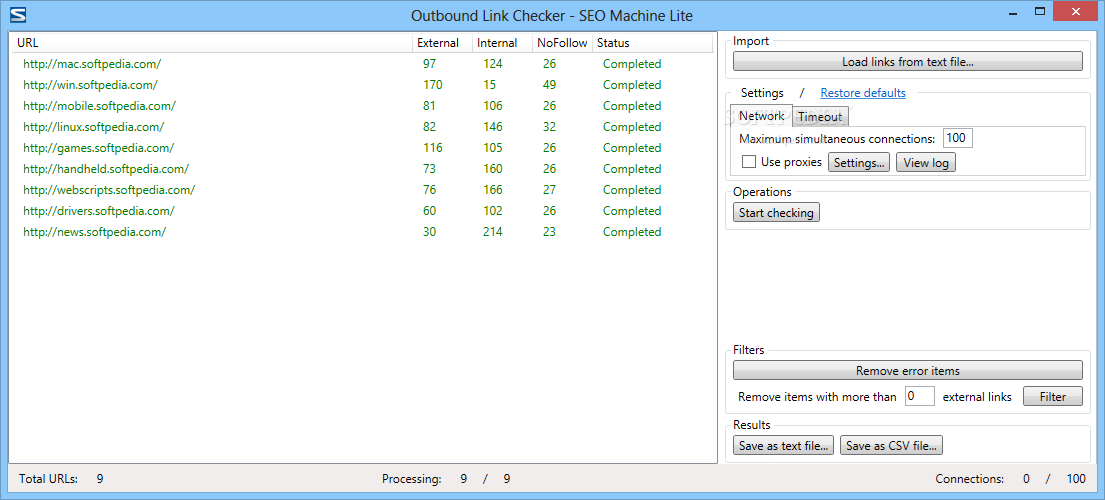Click the SEO Machine app icon in title bar

click(x=19, y=14)
